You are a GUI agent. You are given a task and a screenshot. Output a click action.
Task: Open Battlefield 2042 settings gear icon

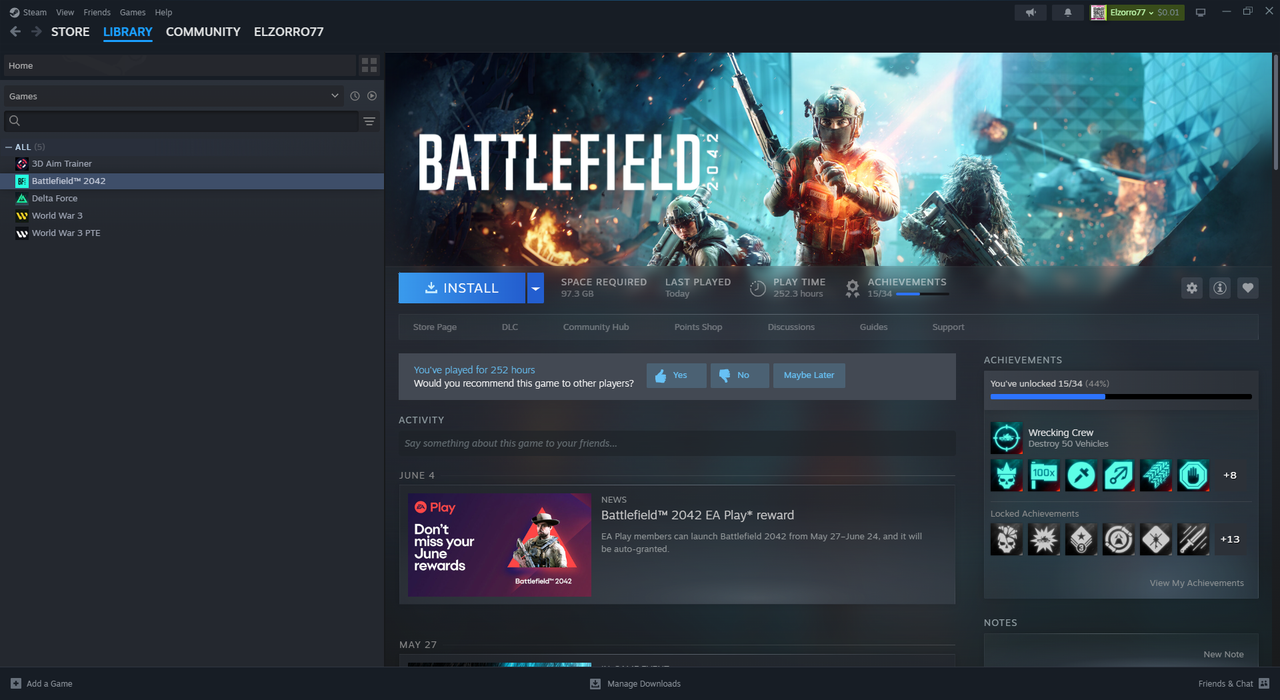(x=1191, y=288)
